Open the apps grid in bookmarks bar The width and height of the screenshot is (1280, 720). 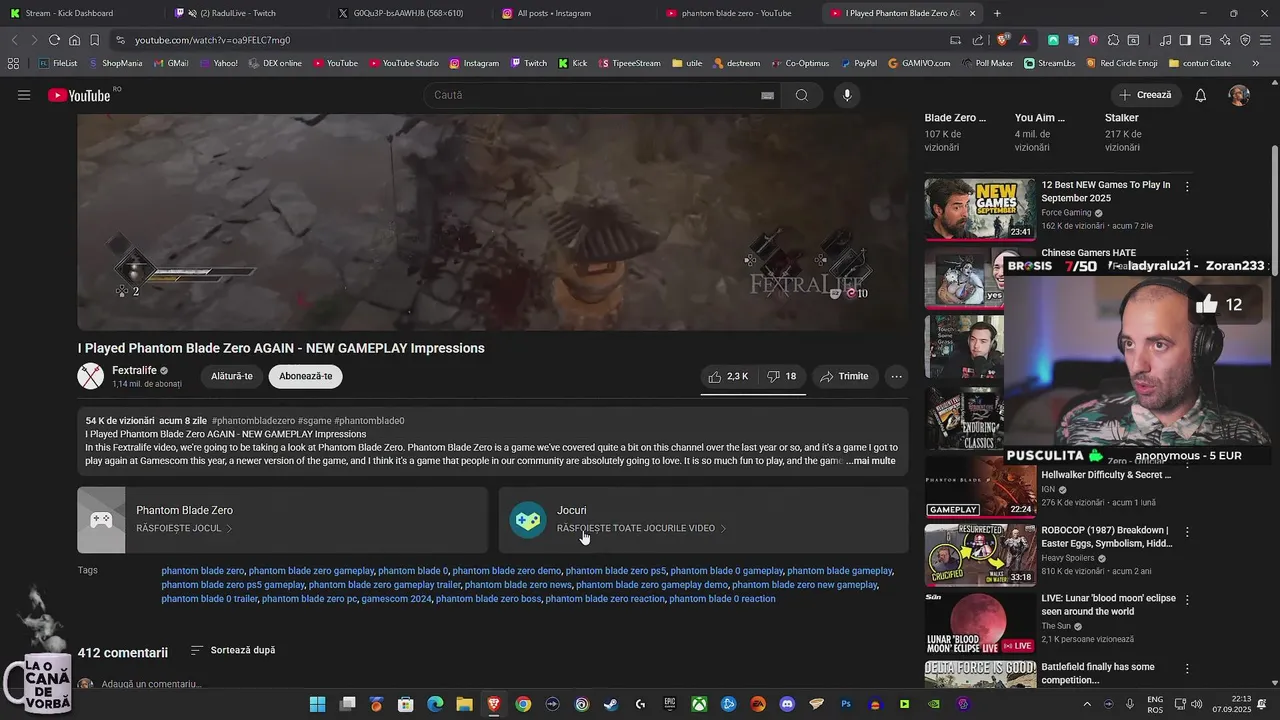13,63
